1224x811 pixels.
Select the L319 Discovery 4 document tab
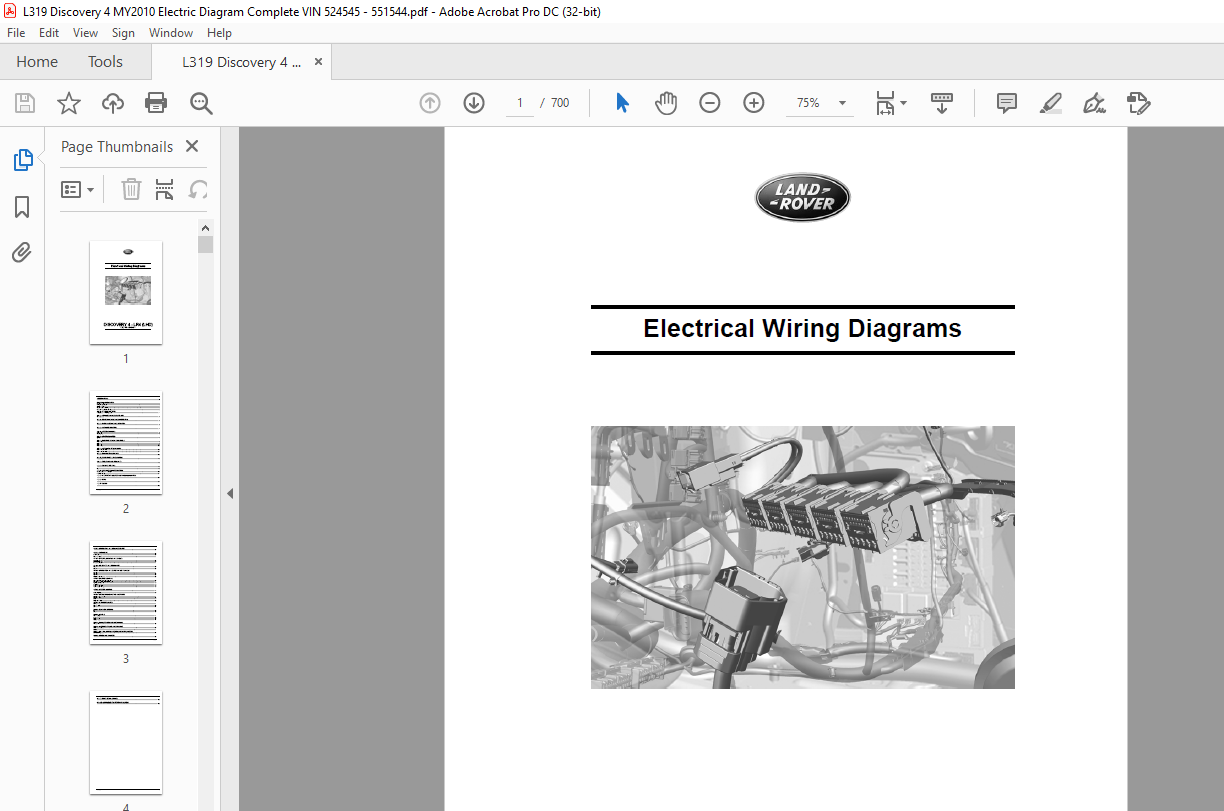pyautogui.click(x=241, y=62)
